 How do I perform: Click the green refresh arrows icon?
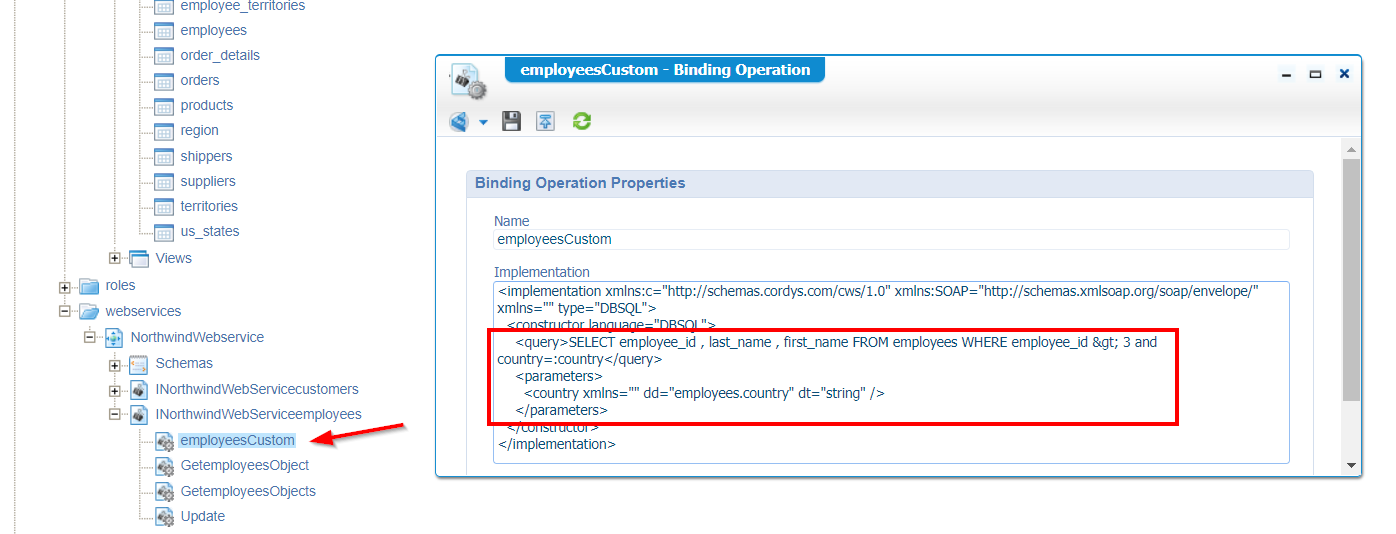click(581, 122)
